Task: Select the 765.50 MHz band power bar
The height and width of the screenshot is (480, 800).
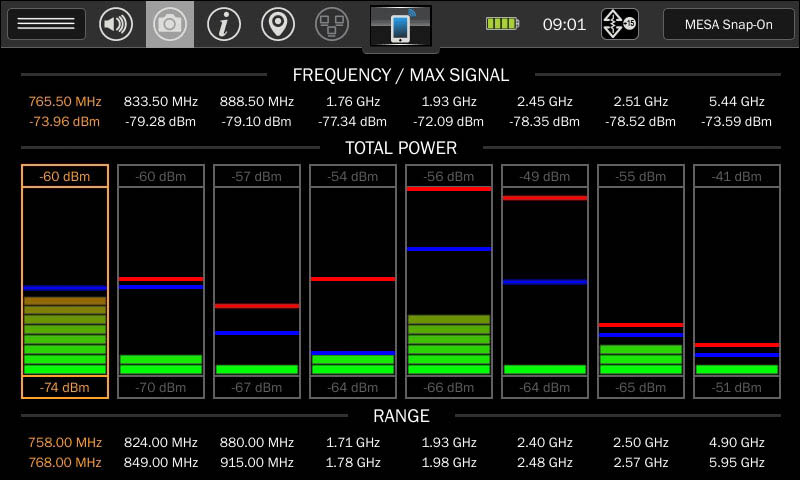Action: pyautogui.click(x=65, y=282)
